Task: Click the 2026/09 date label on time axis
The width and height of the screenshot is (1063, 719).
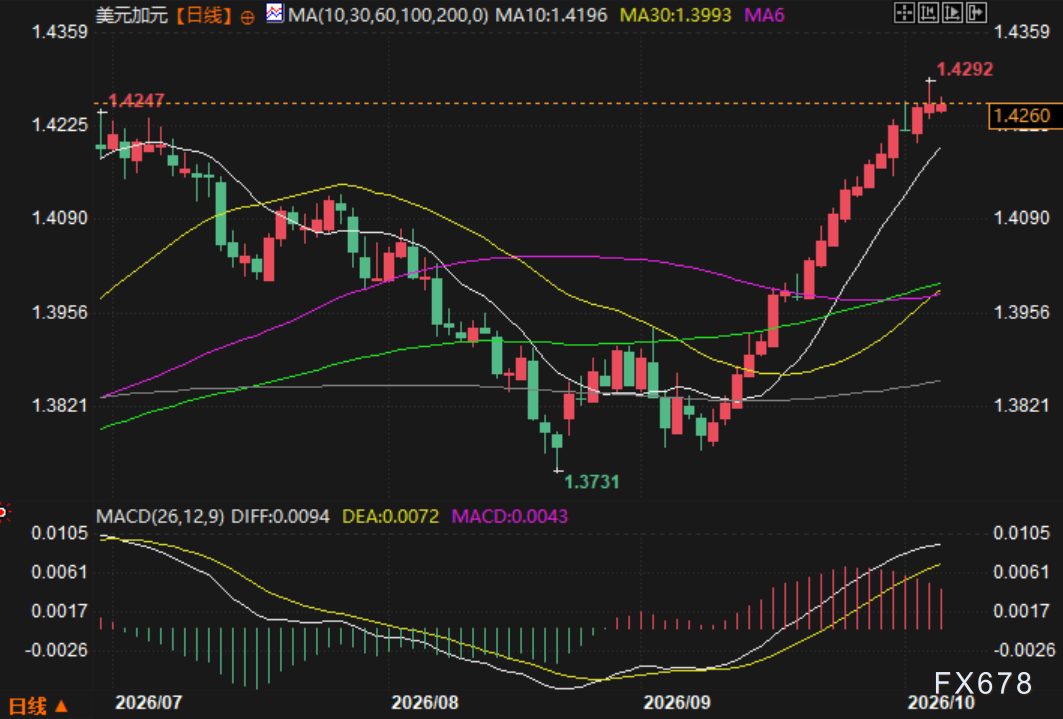Action: tap(677, 702)
